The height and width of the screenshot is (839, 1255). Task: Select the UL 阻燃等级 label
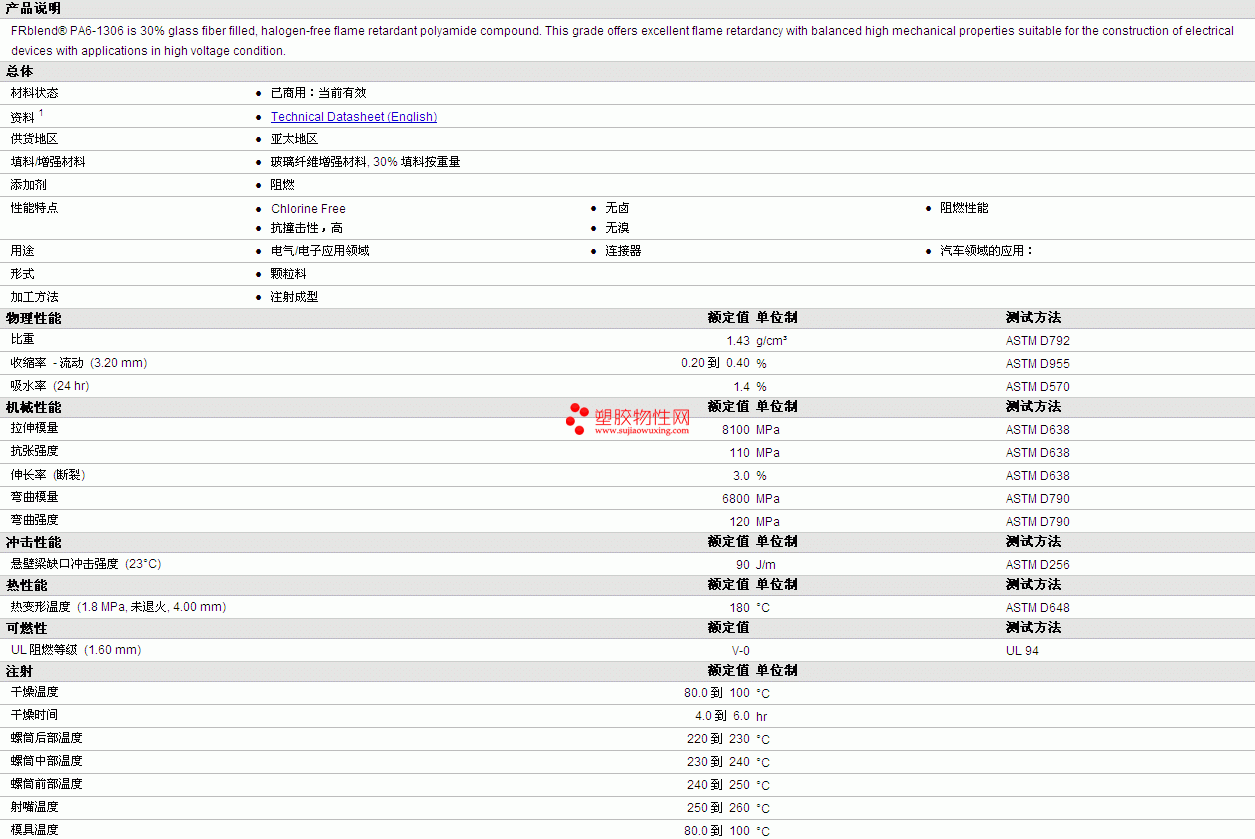click(76, 650)
